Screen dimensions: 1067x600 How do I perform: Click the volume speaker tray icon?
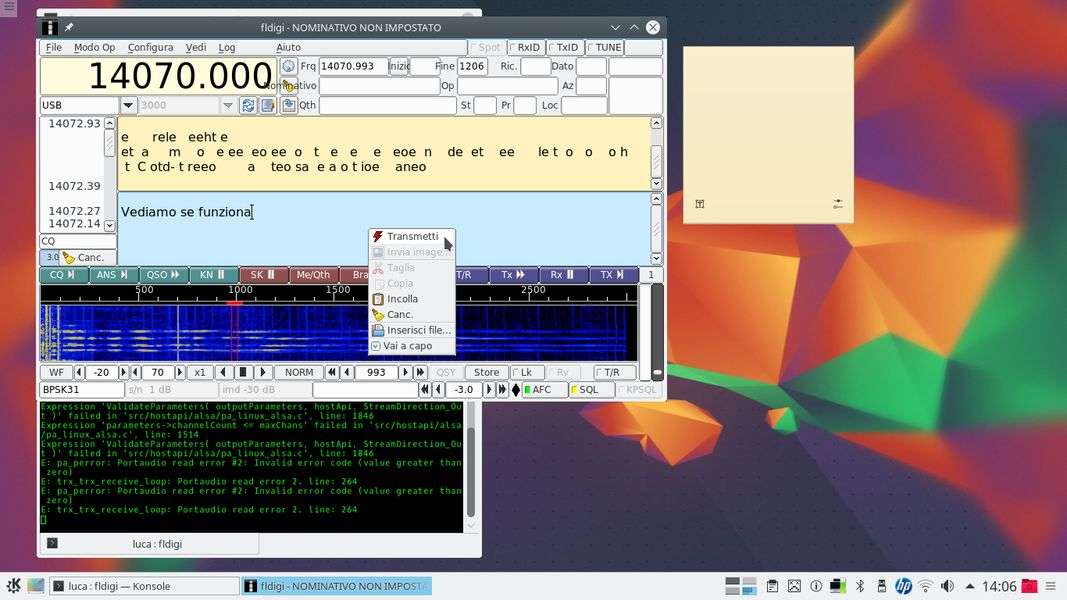point(946,586)
